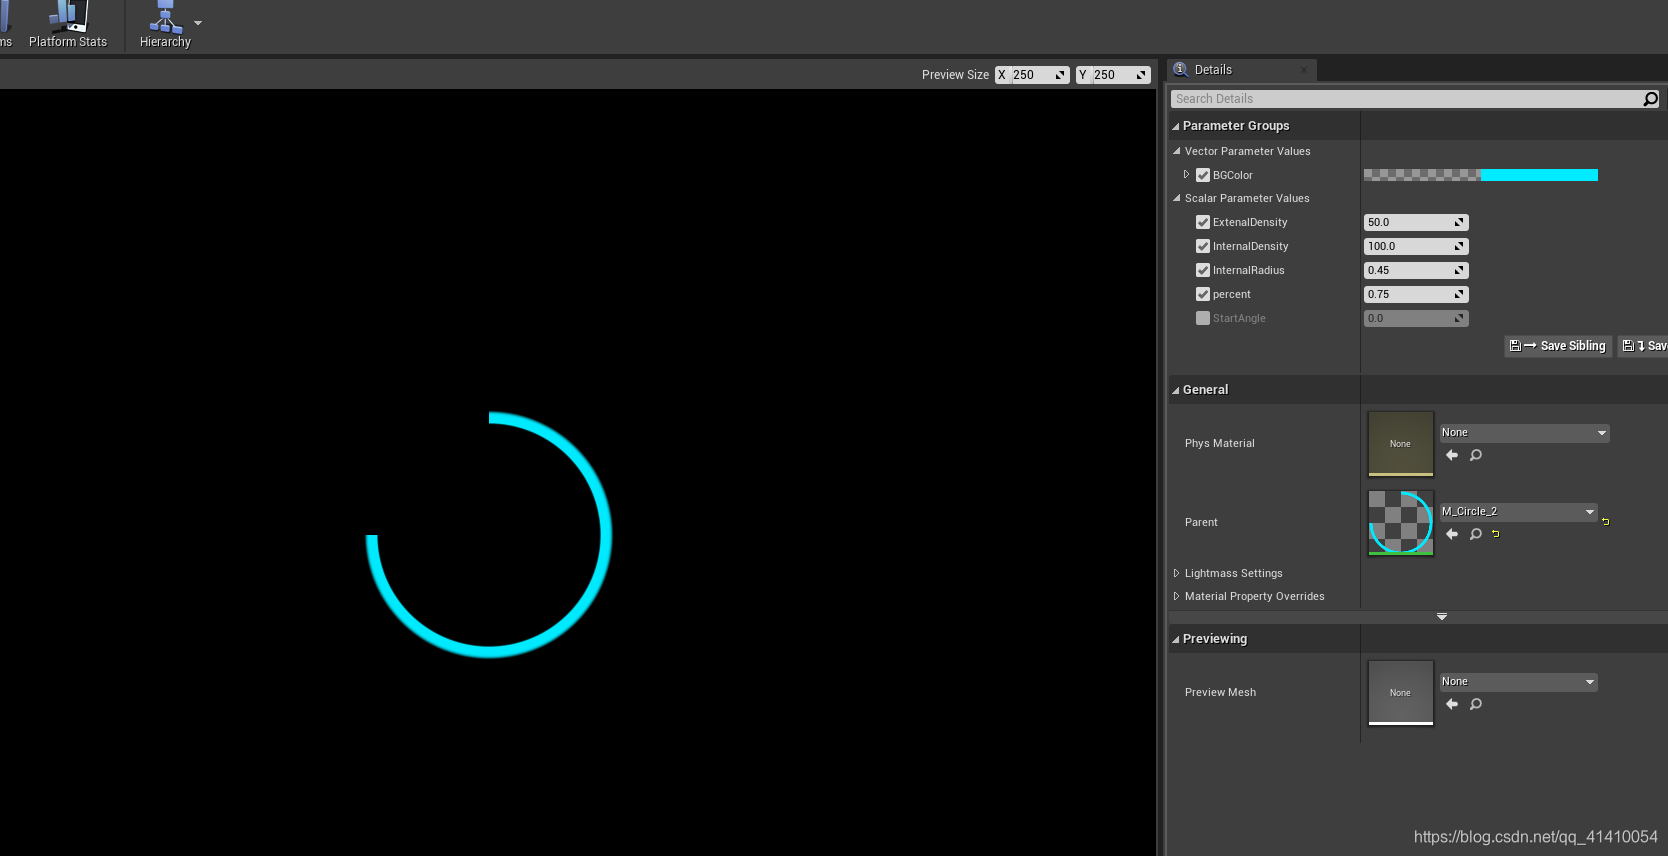
Task: Use selected asset arrow for Preview Mesh
Action: click(x=1452, y=704)
